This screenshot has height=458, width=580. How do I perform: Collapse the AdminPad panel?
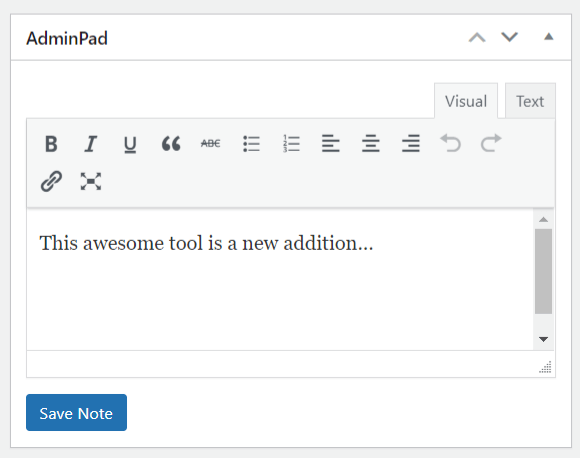(x=549, y=37)
